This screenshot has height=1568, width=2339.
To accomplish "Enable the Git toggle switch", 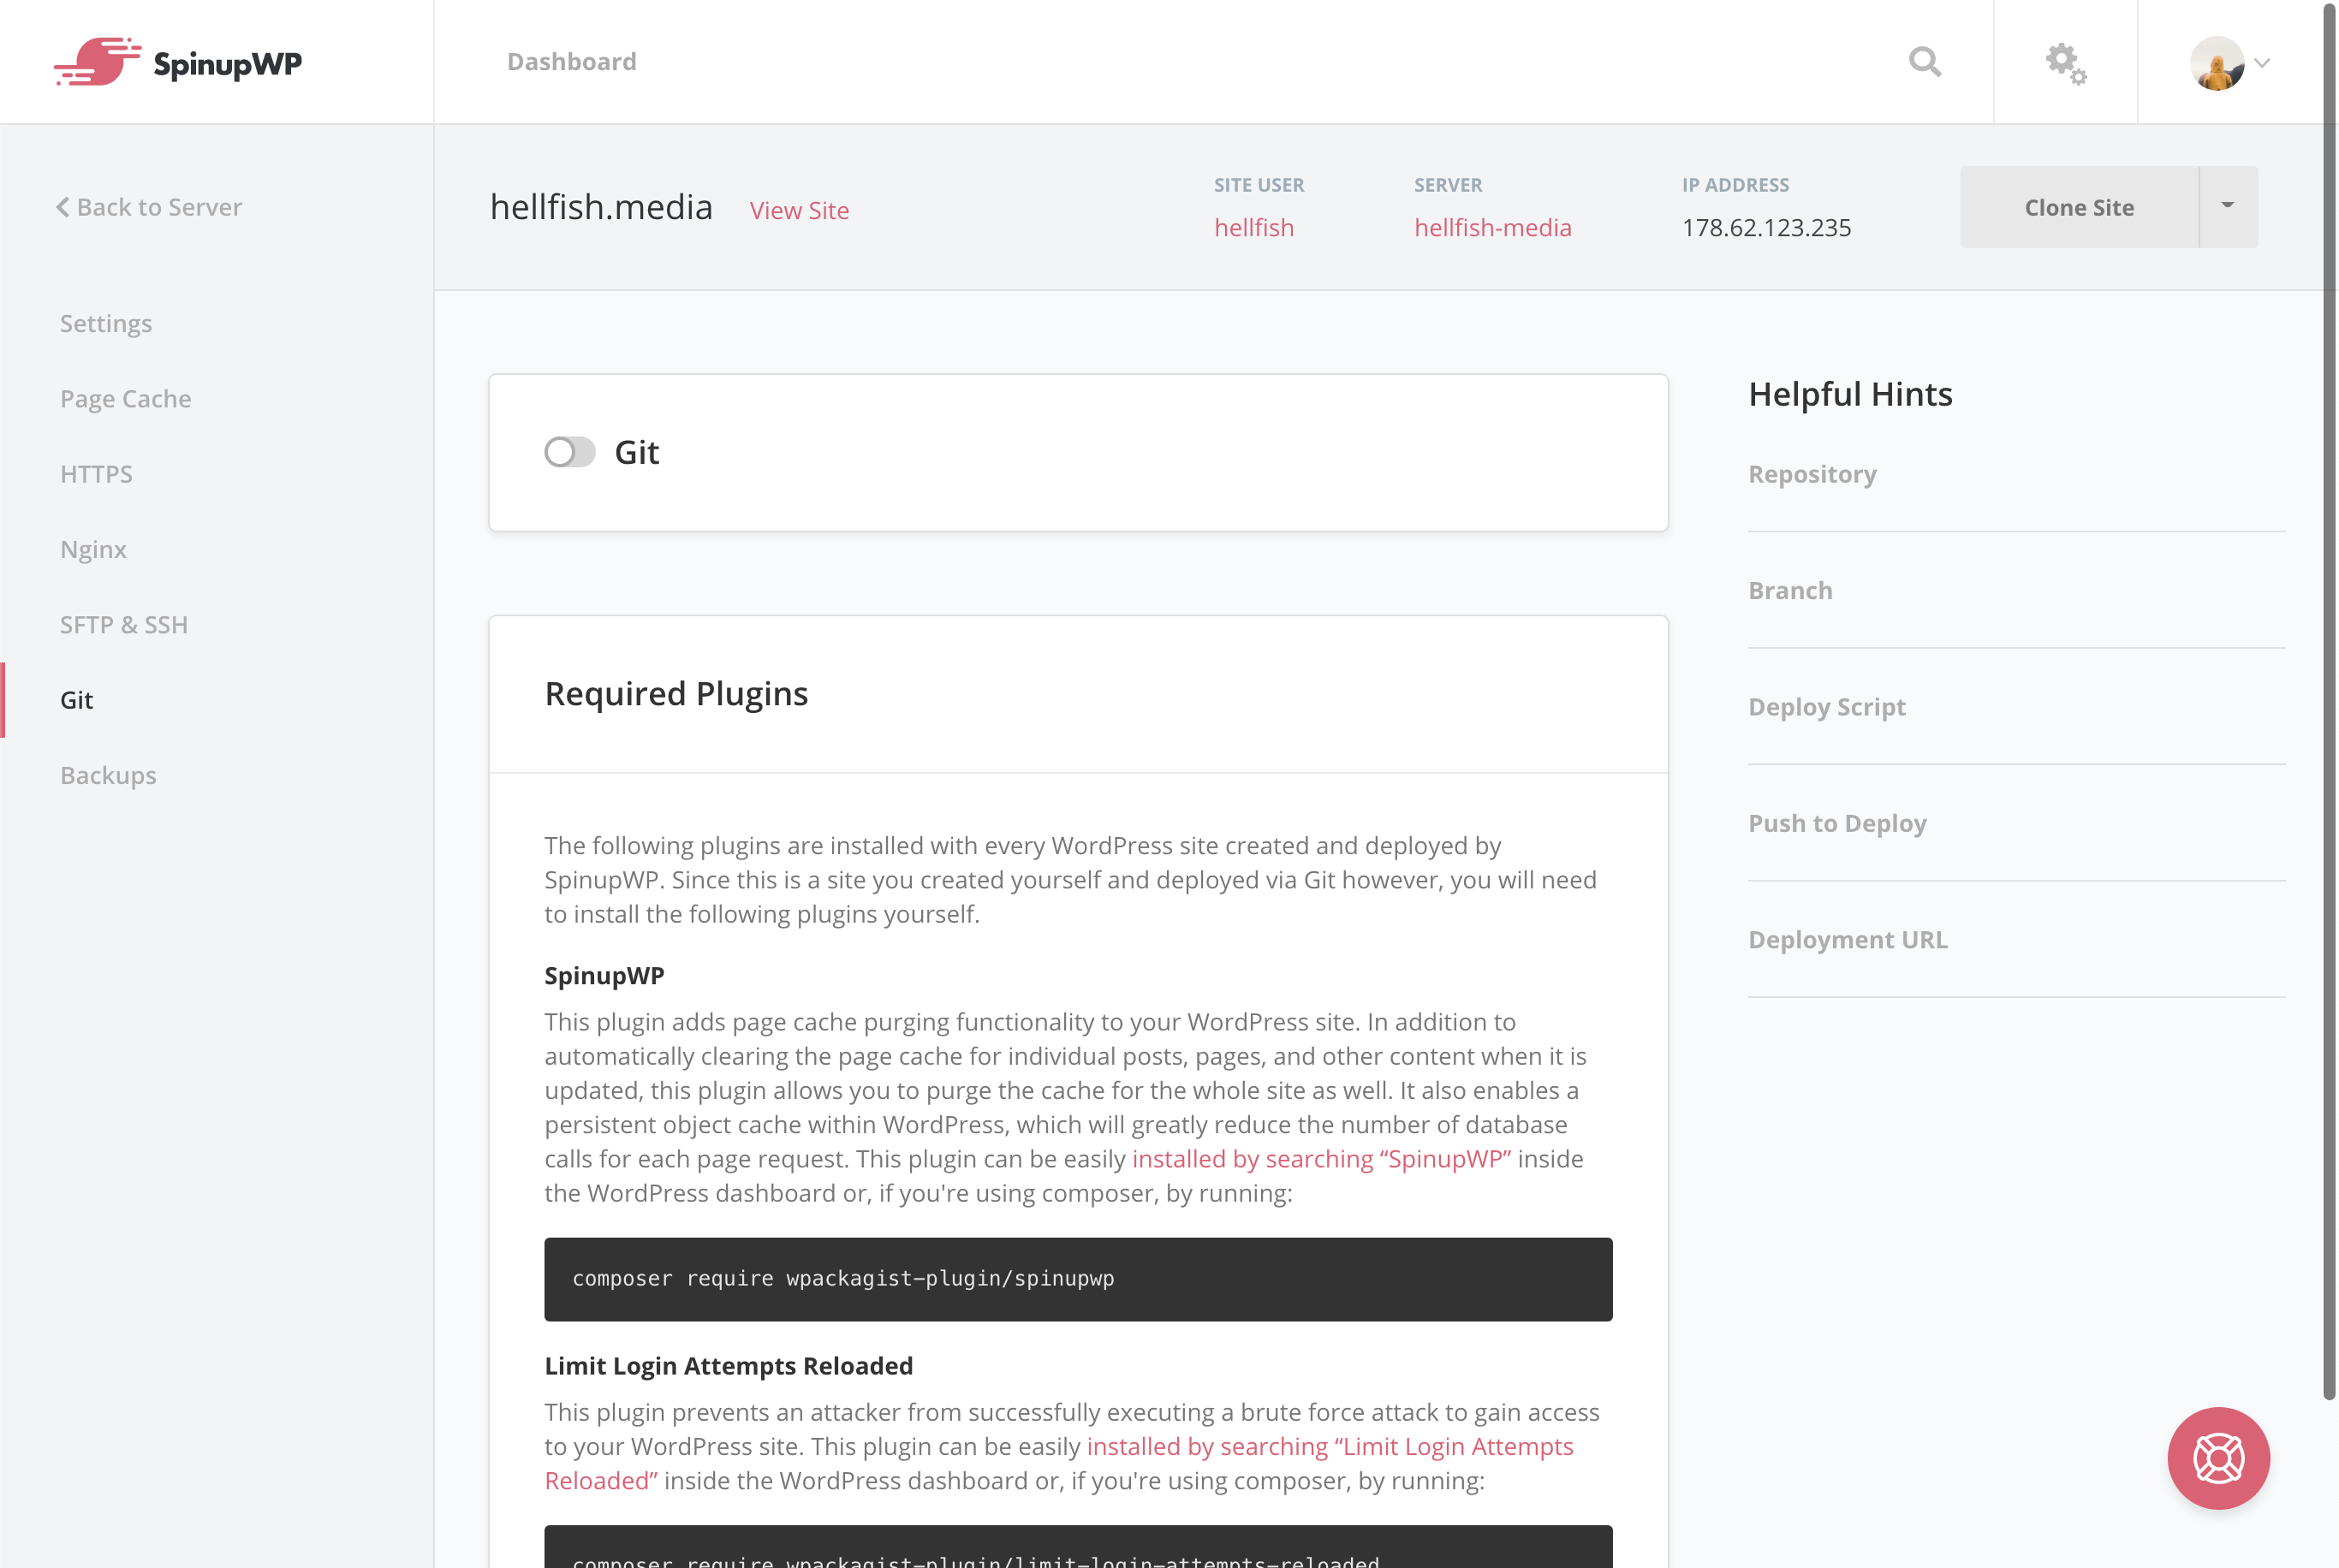I will 569,452.
